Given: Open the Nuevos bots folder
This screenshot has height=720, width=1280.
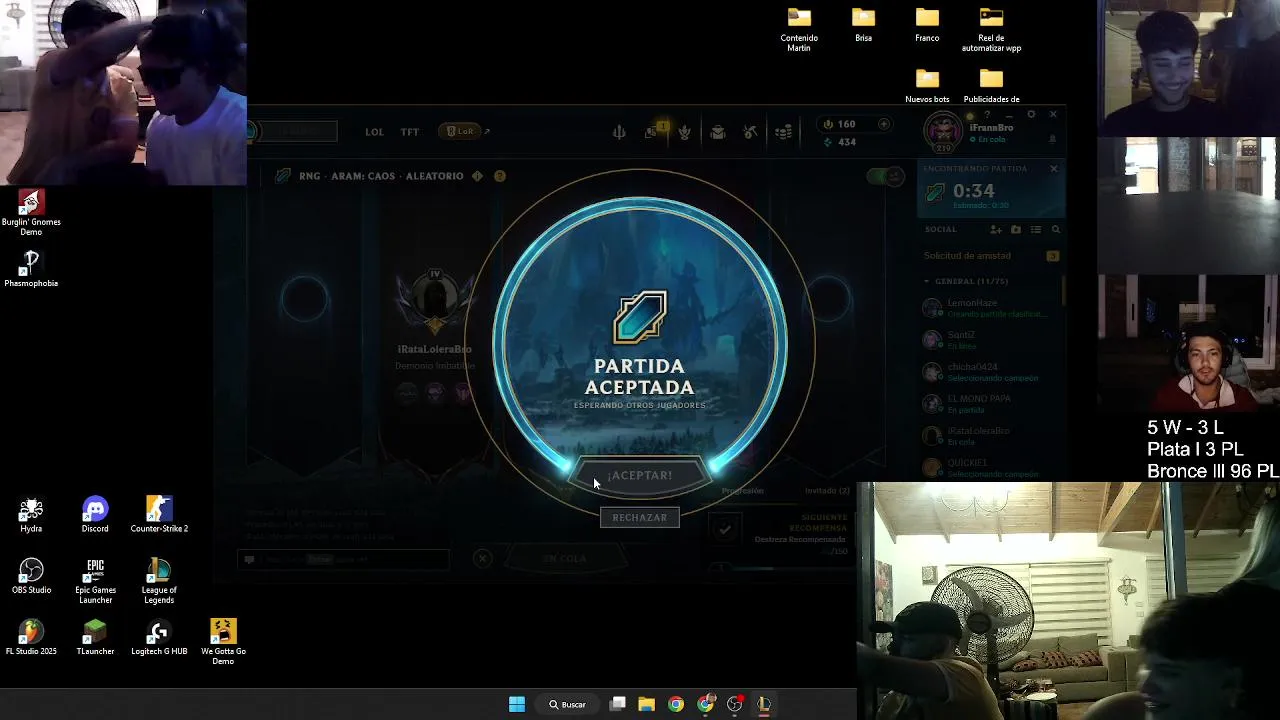Looking at the screenshot, I should pyautogui.click(x=927, y=86).
